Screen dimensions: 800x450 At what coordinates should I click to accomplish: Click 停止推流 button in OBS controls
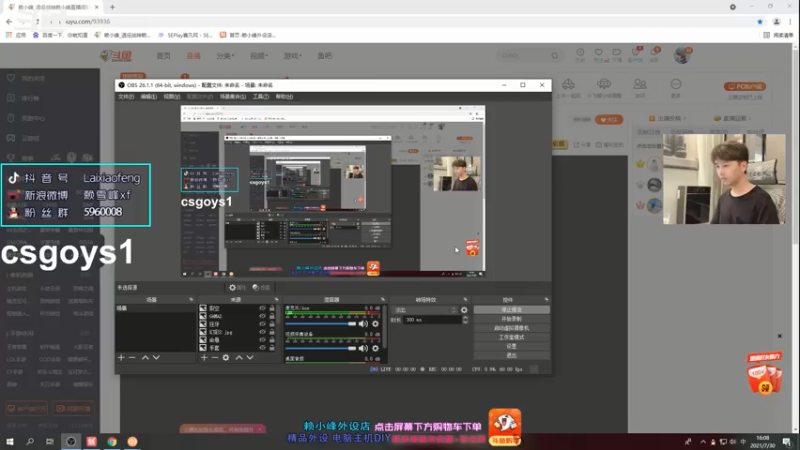click(511, 310)
